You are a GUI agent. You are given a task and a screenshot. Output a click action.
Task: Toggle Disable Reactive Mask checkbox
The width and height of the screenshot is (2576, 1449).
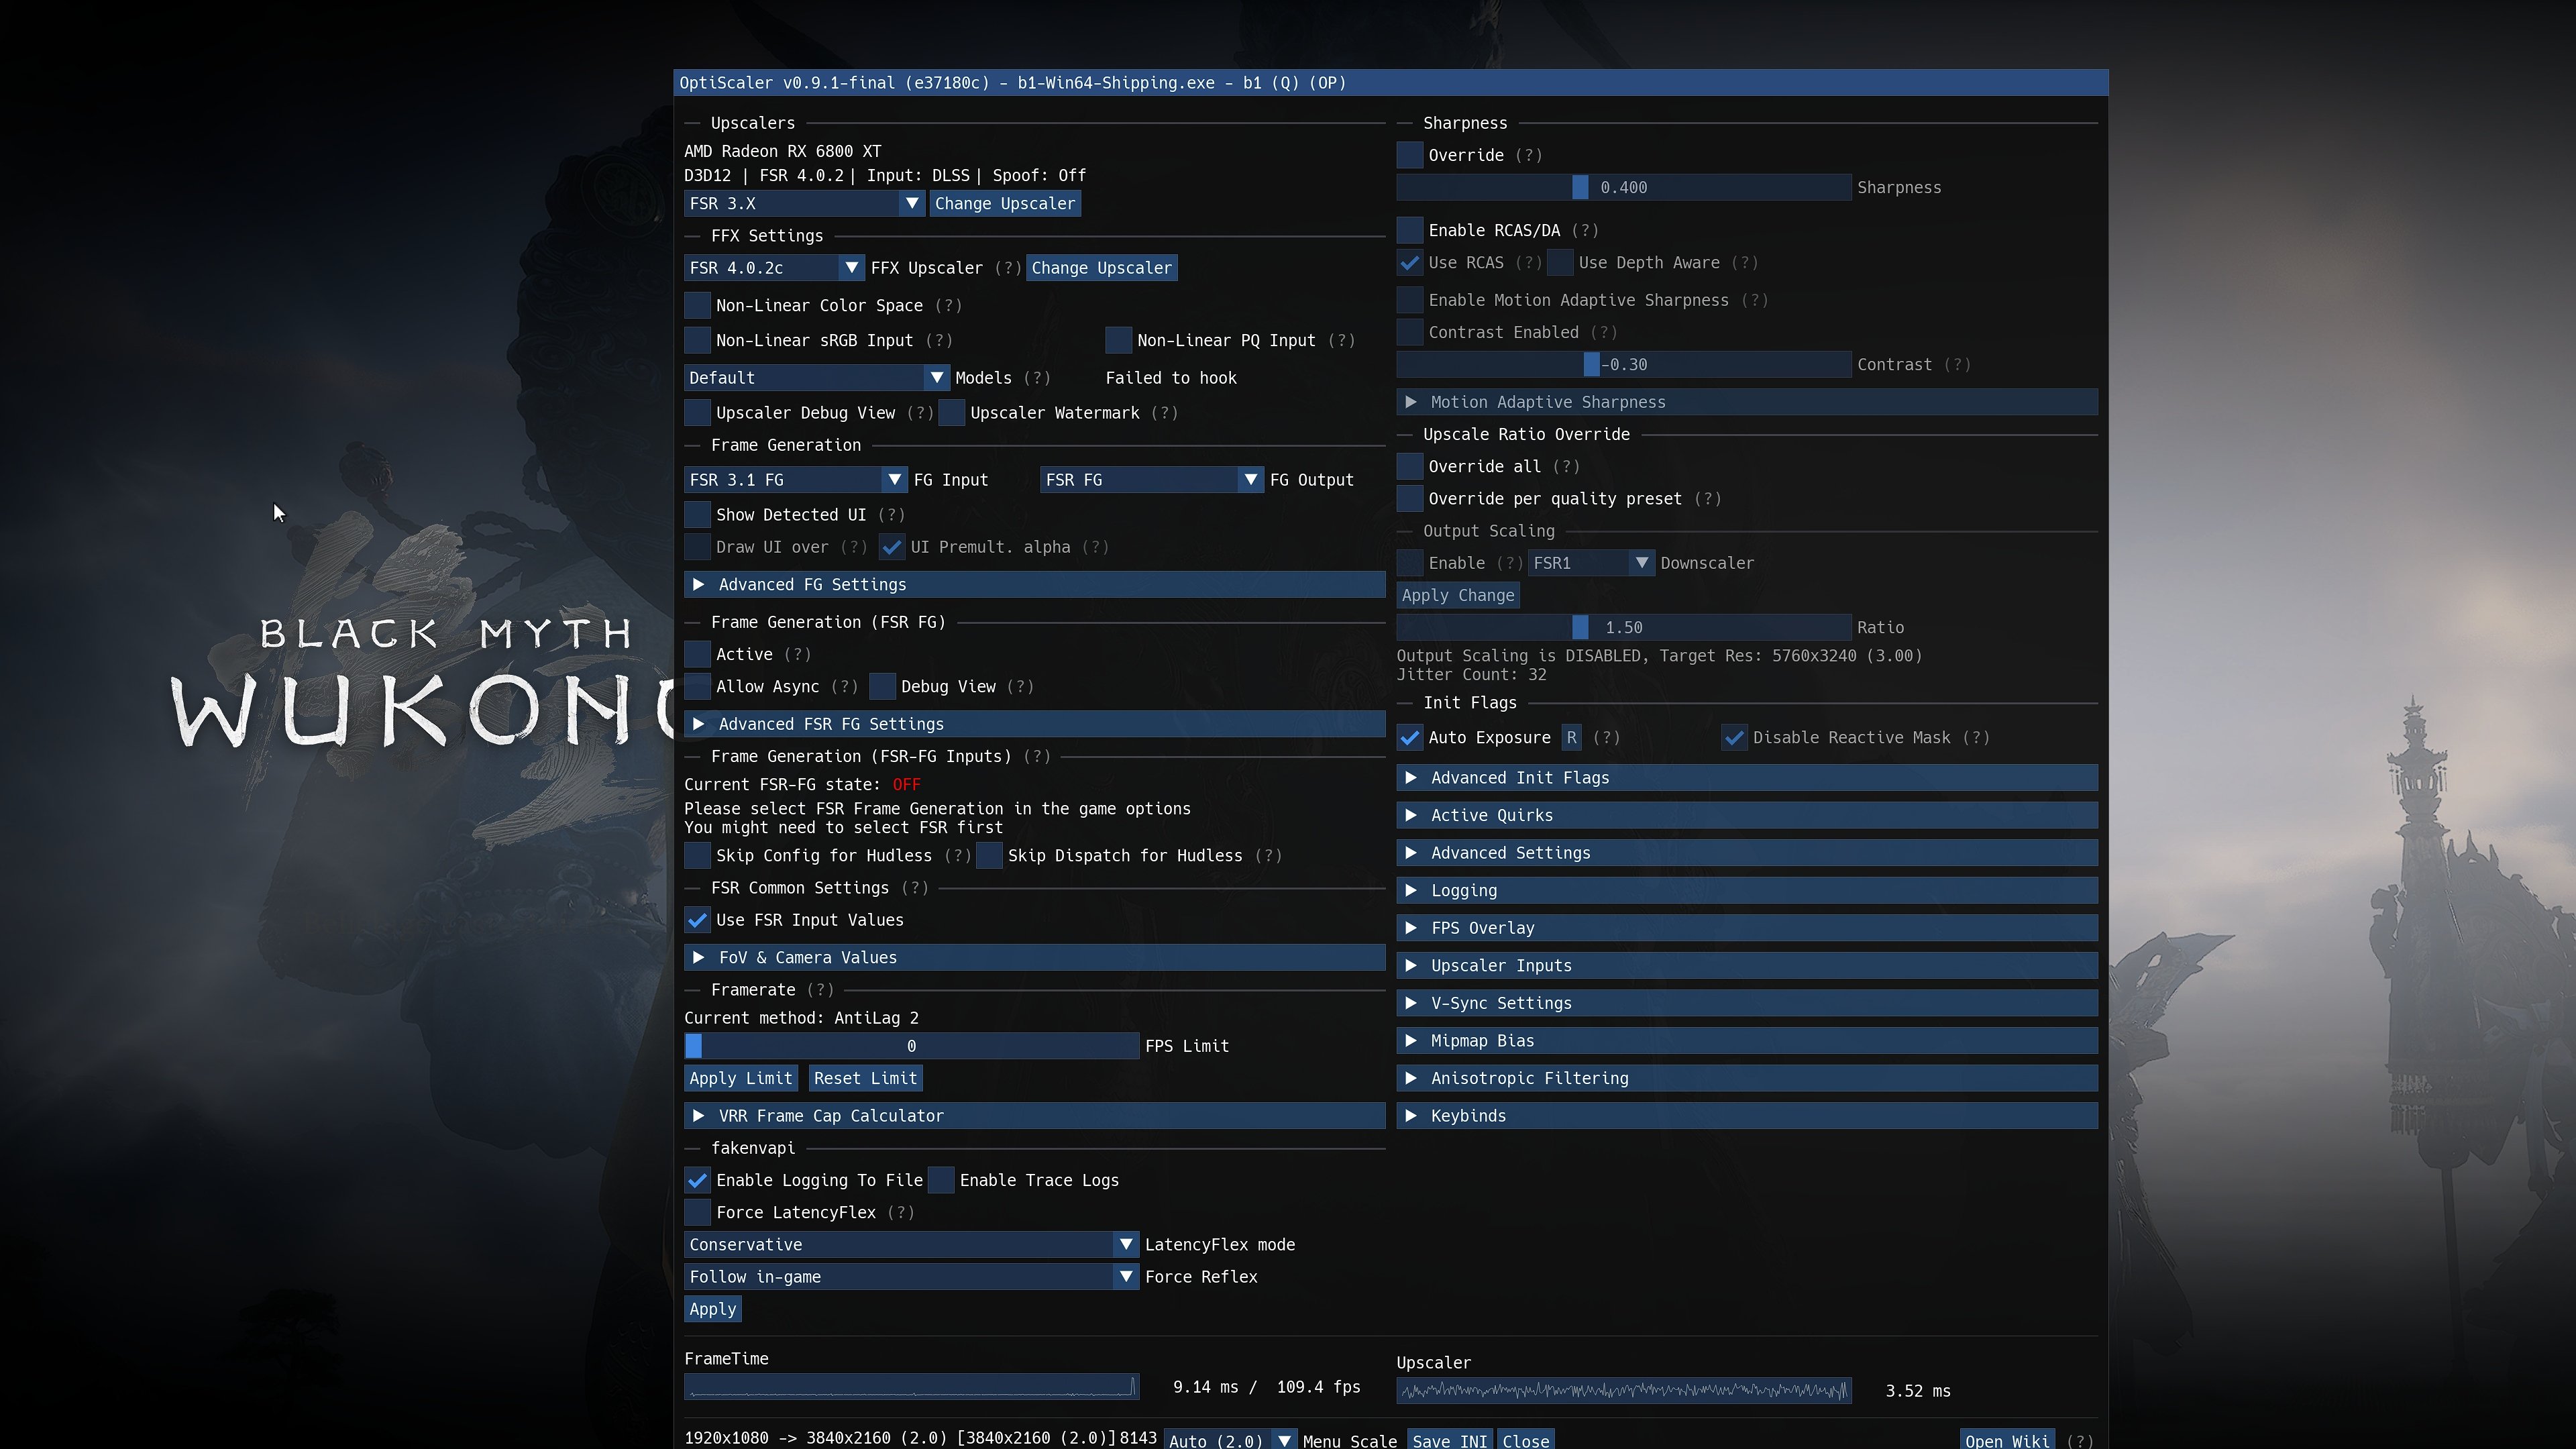[1734, 738]
